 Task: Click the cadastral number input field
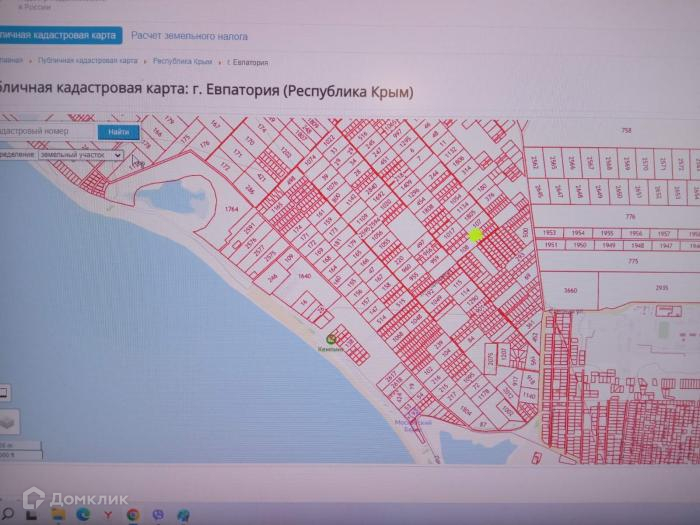tap(45, 131)
